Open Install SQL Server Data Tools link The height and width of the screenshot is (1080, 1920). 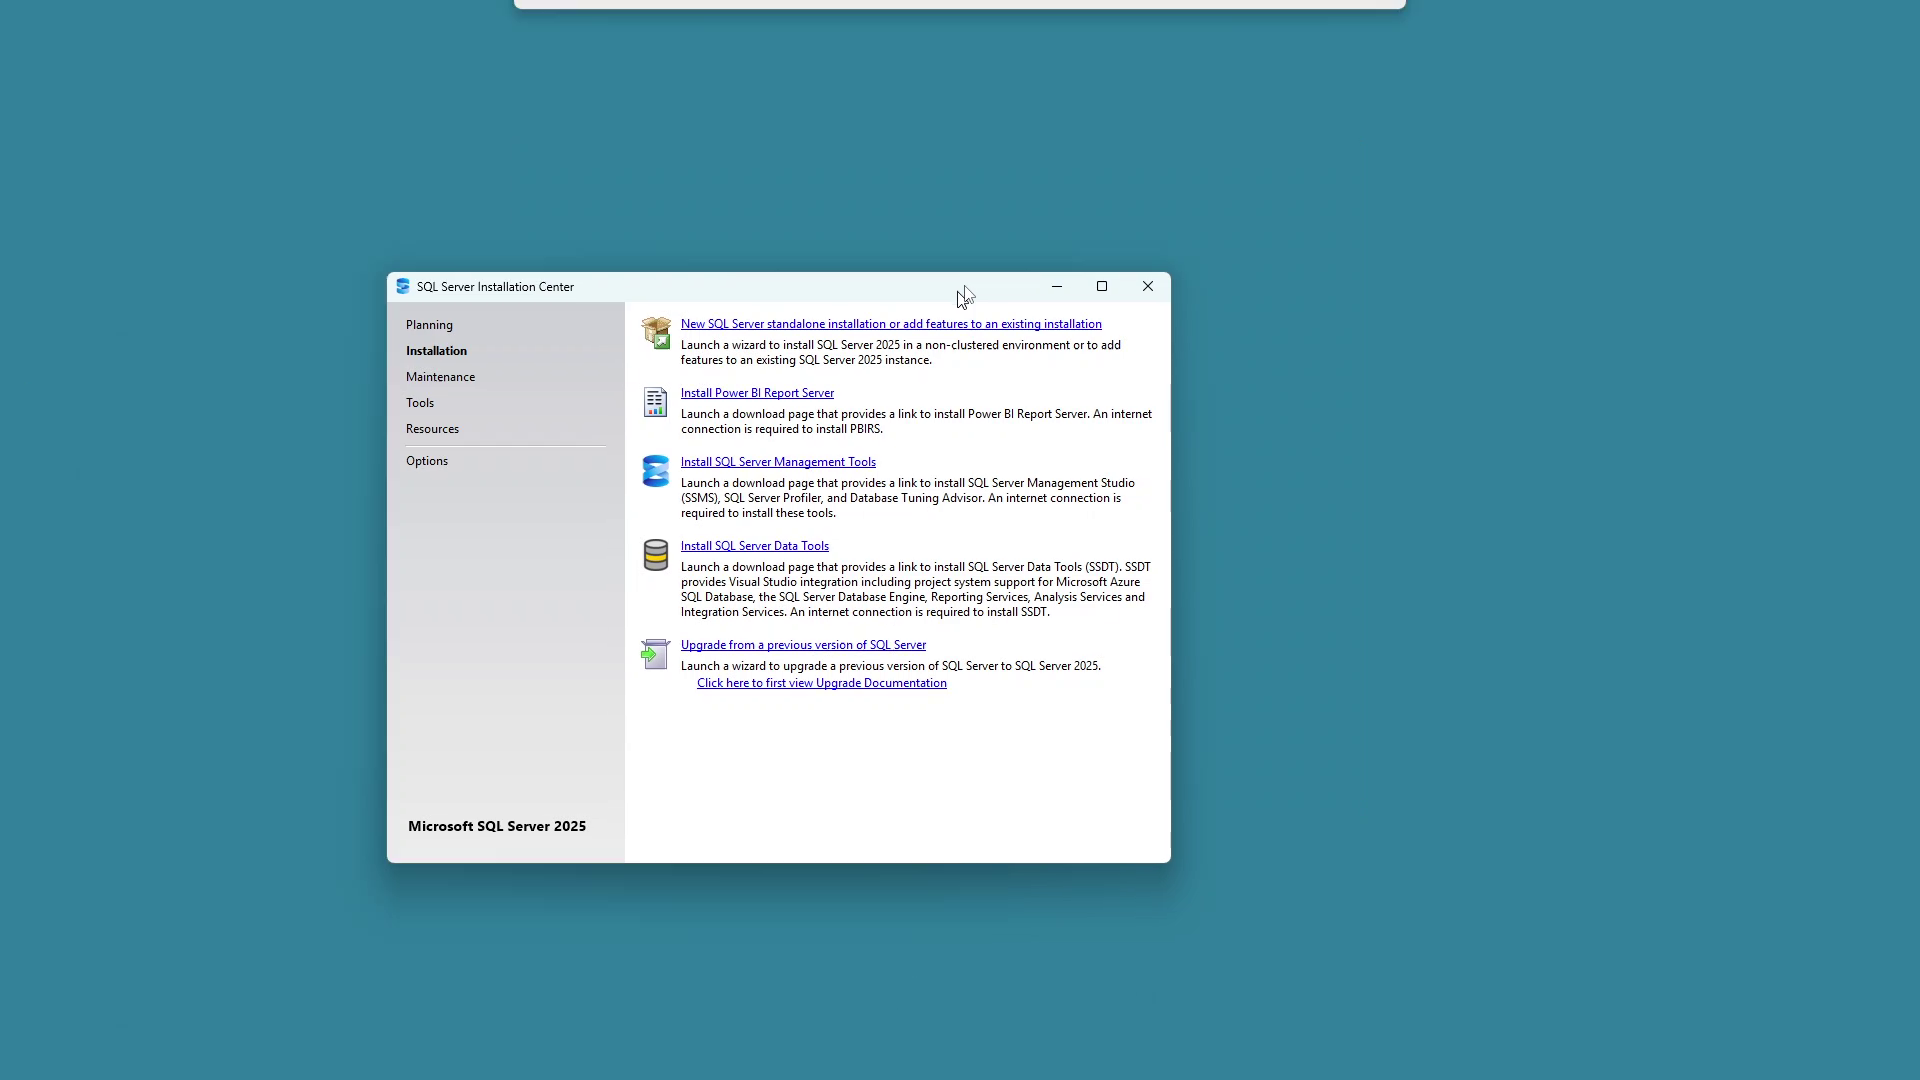click(x=755, y=546)
